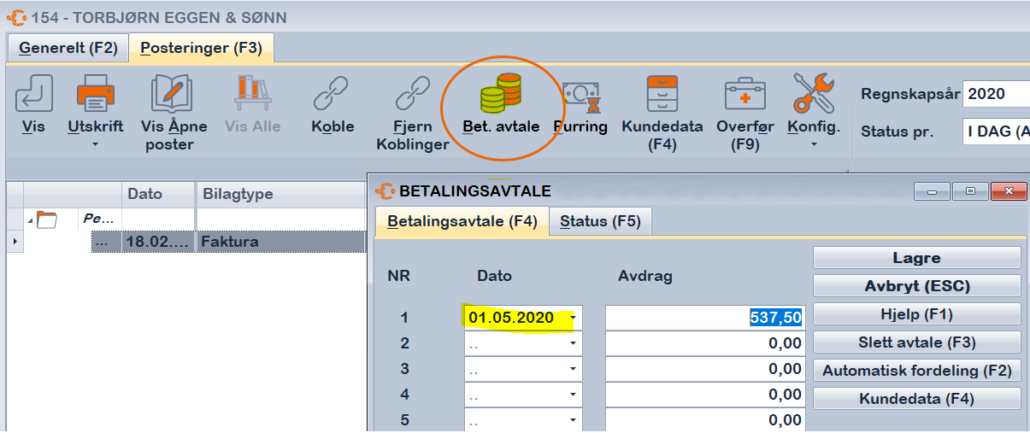
Task: Open Bet. avtale coins icon
Action: (501, 92)
